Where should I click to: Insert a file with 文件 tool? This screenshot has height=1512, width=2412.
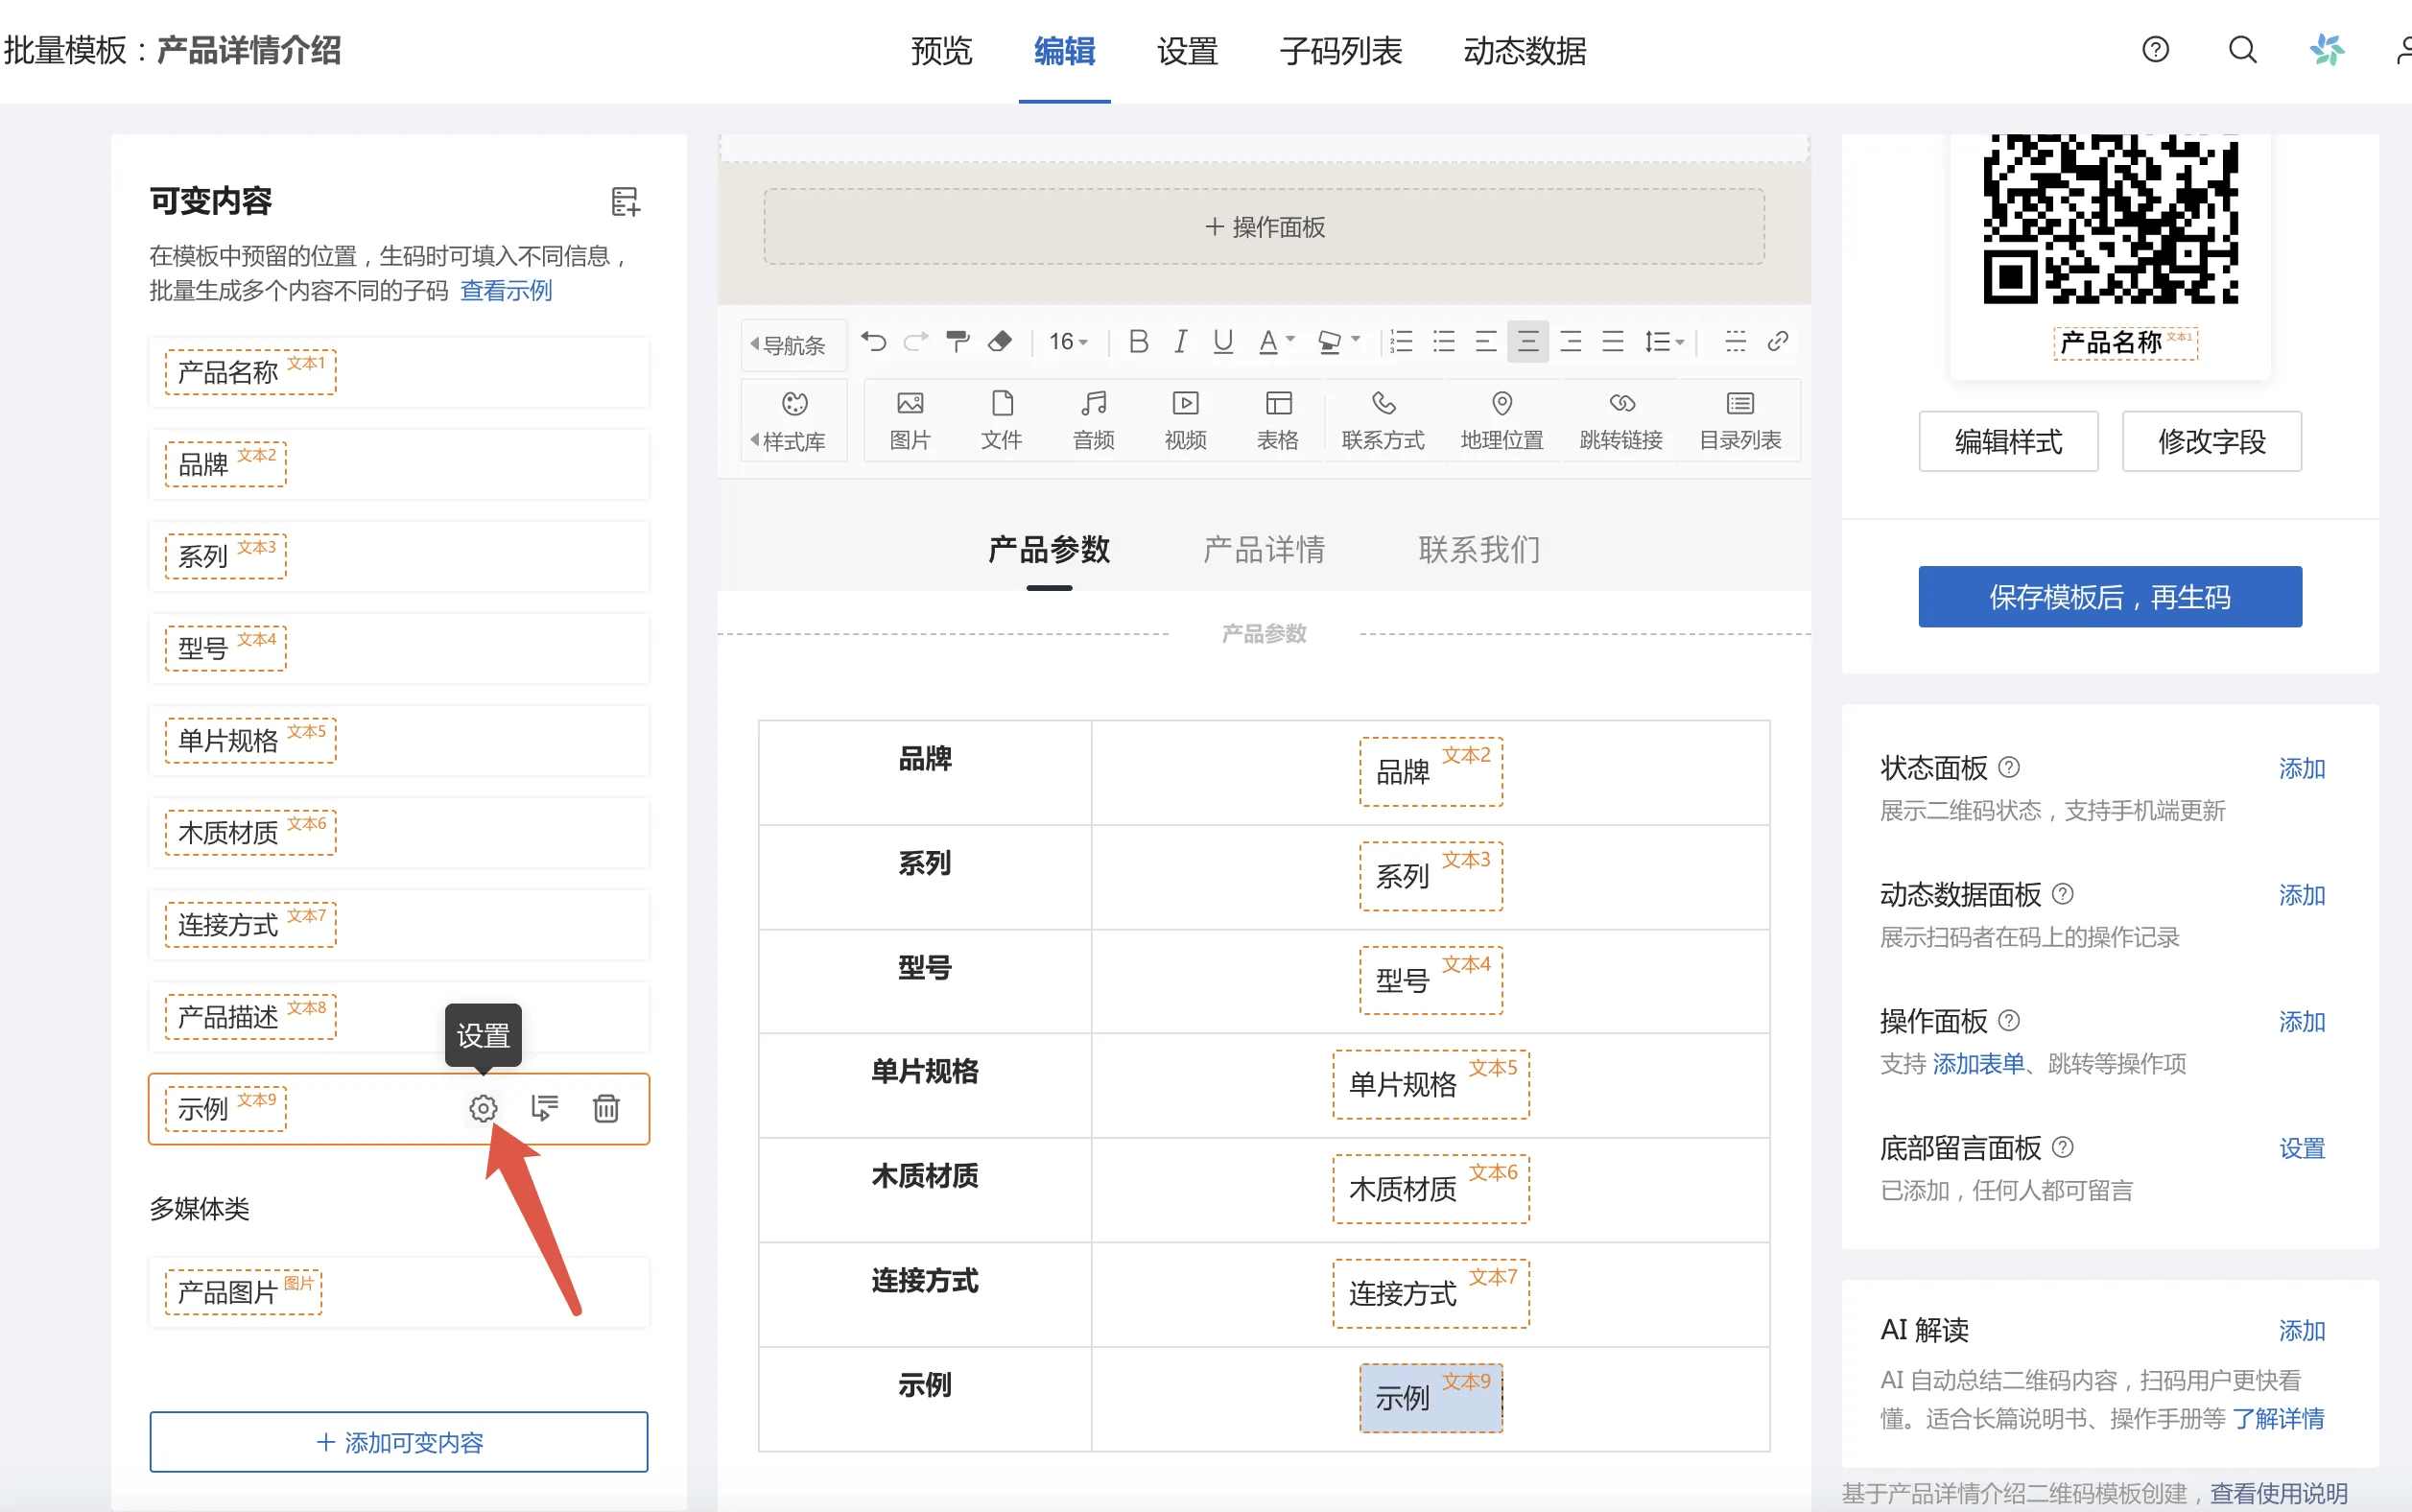tap(1001, 420)
